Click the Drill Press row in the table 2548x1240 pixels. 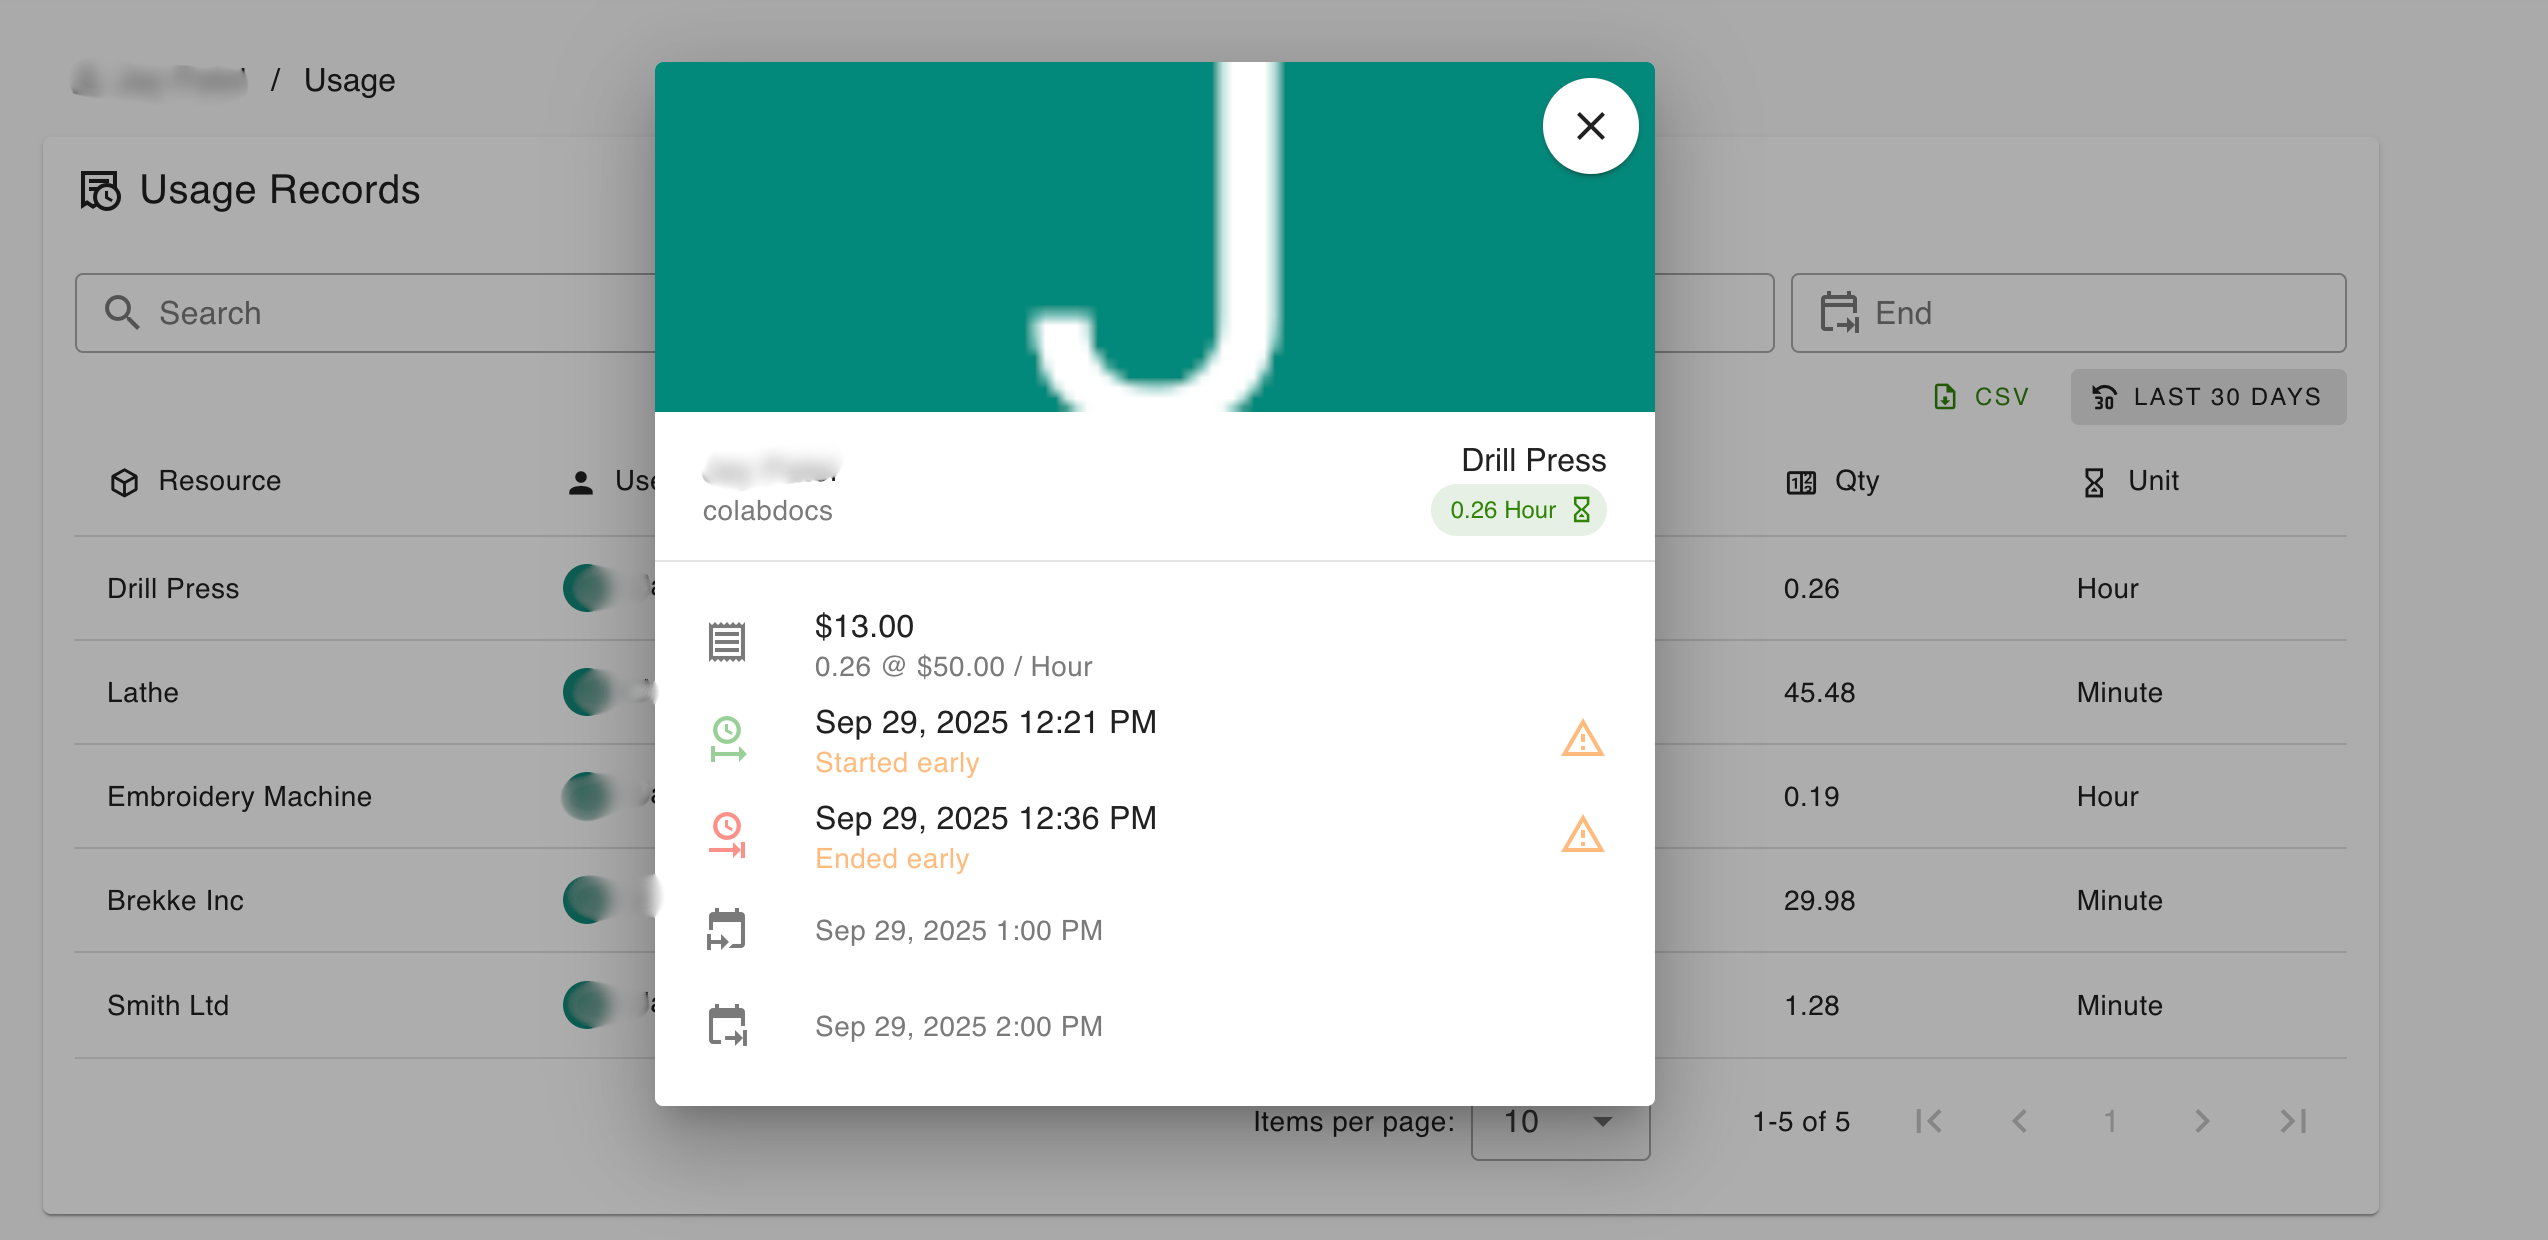(173, 588)
